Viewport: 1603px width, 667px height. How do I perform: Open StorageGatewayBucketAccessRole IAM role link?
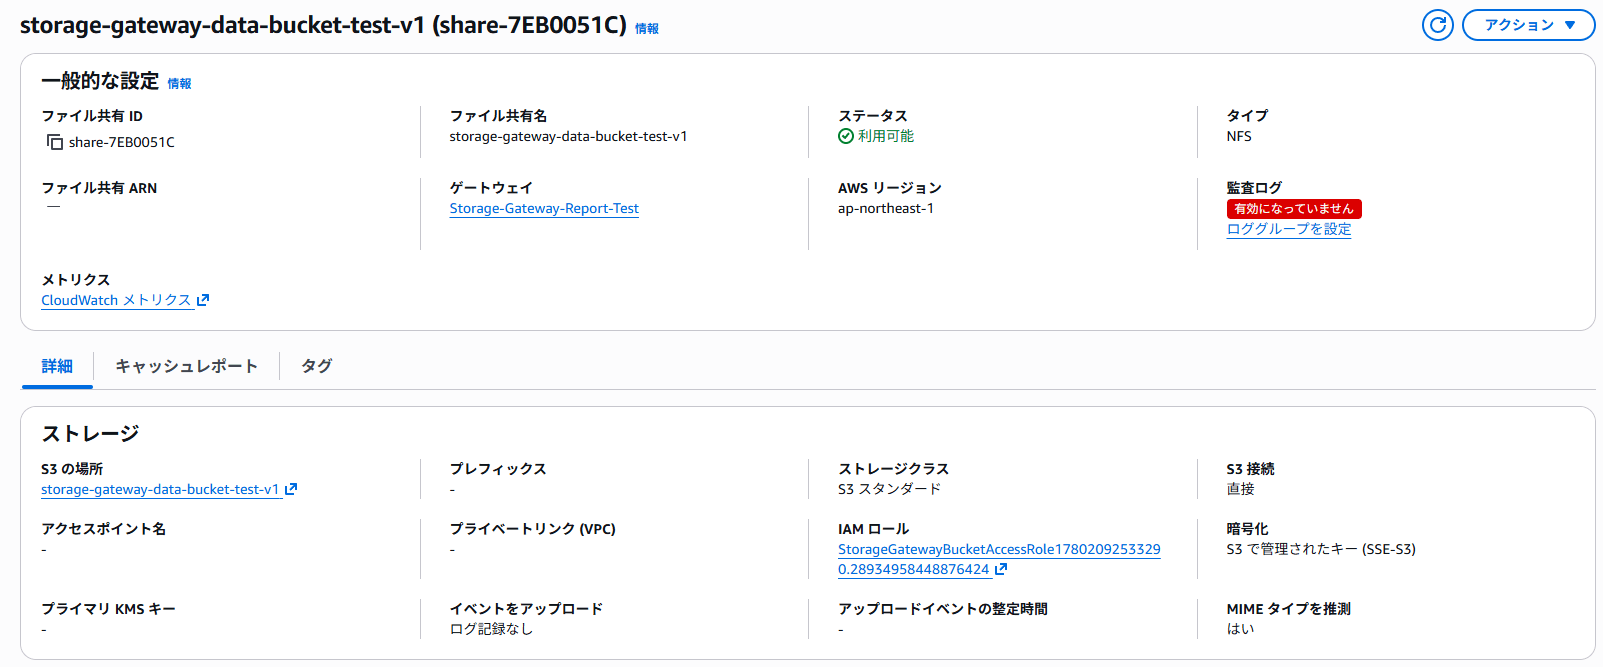(999, 559)
